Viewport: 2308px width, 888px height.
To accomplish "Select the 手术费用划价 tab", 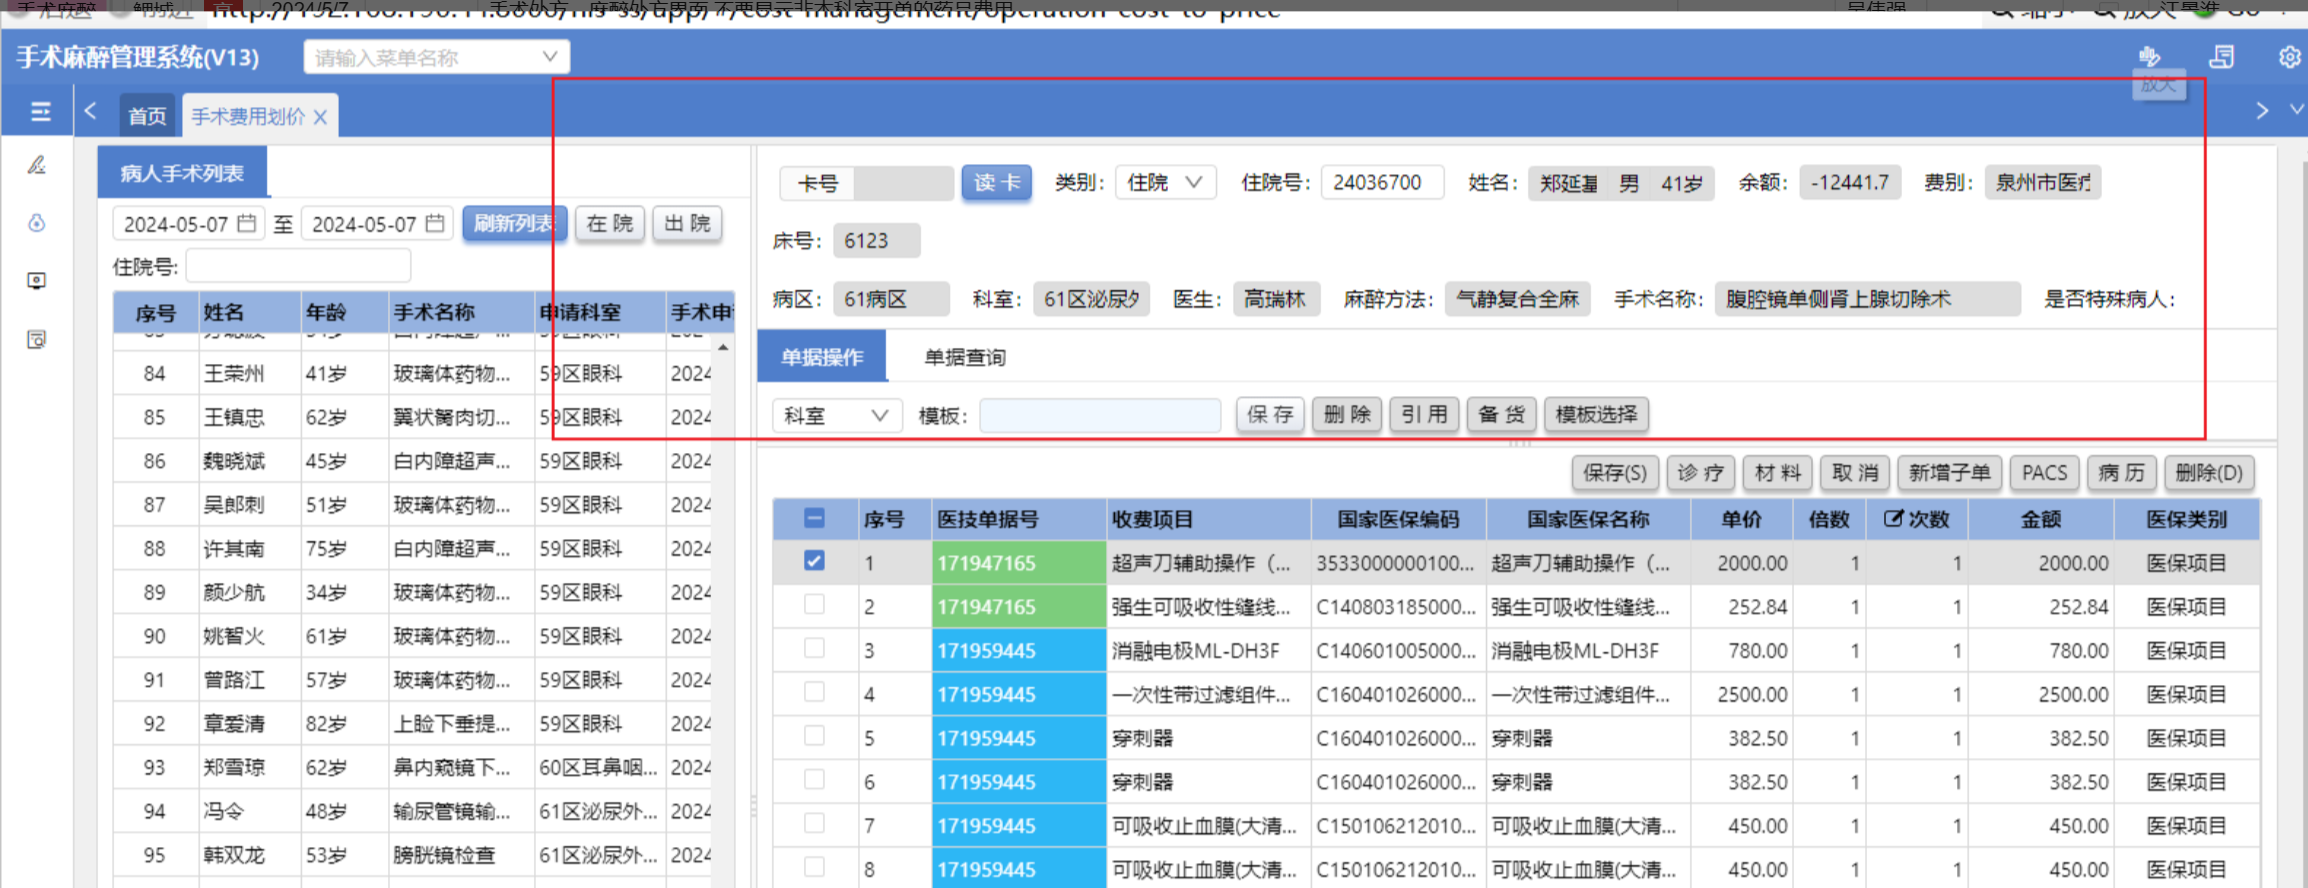I will (x=258, y=116).
